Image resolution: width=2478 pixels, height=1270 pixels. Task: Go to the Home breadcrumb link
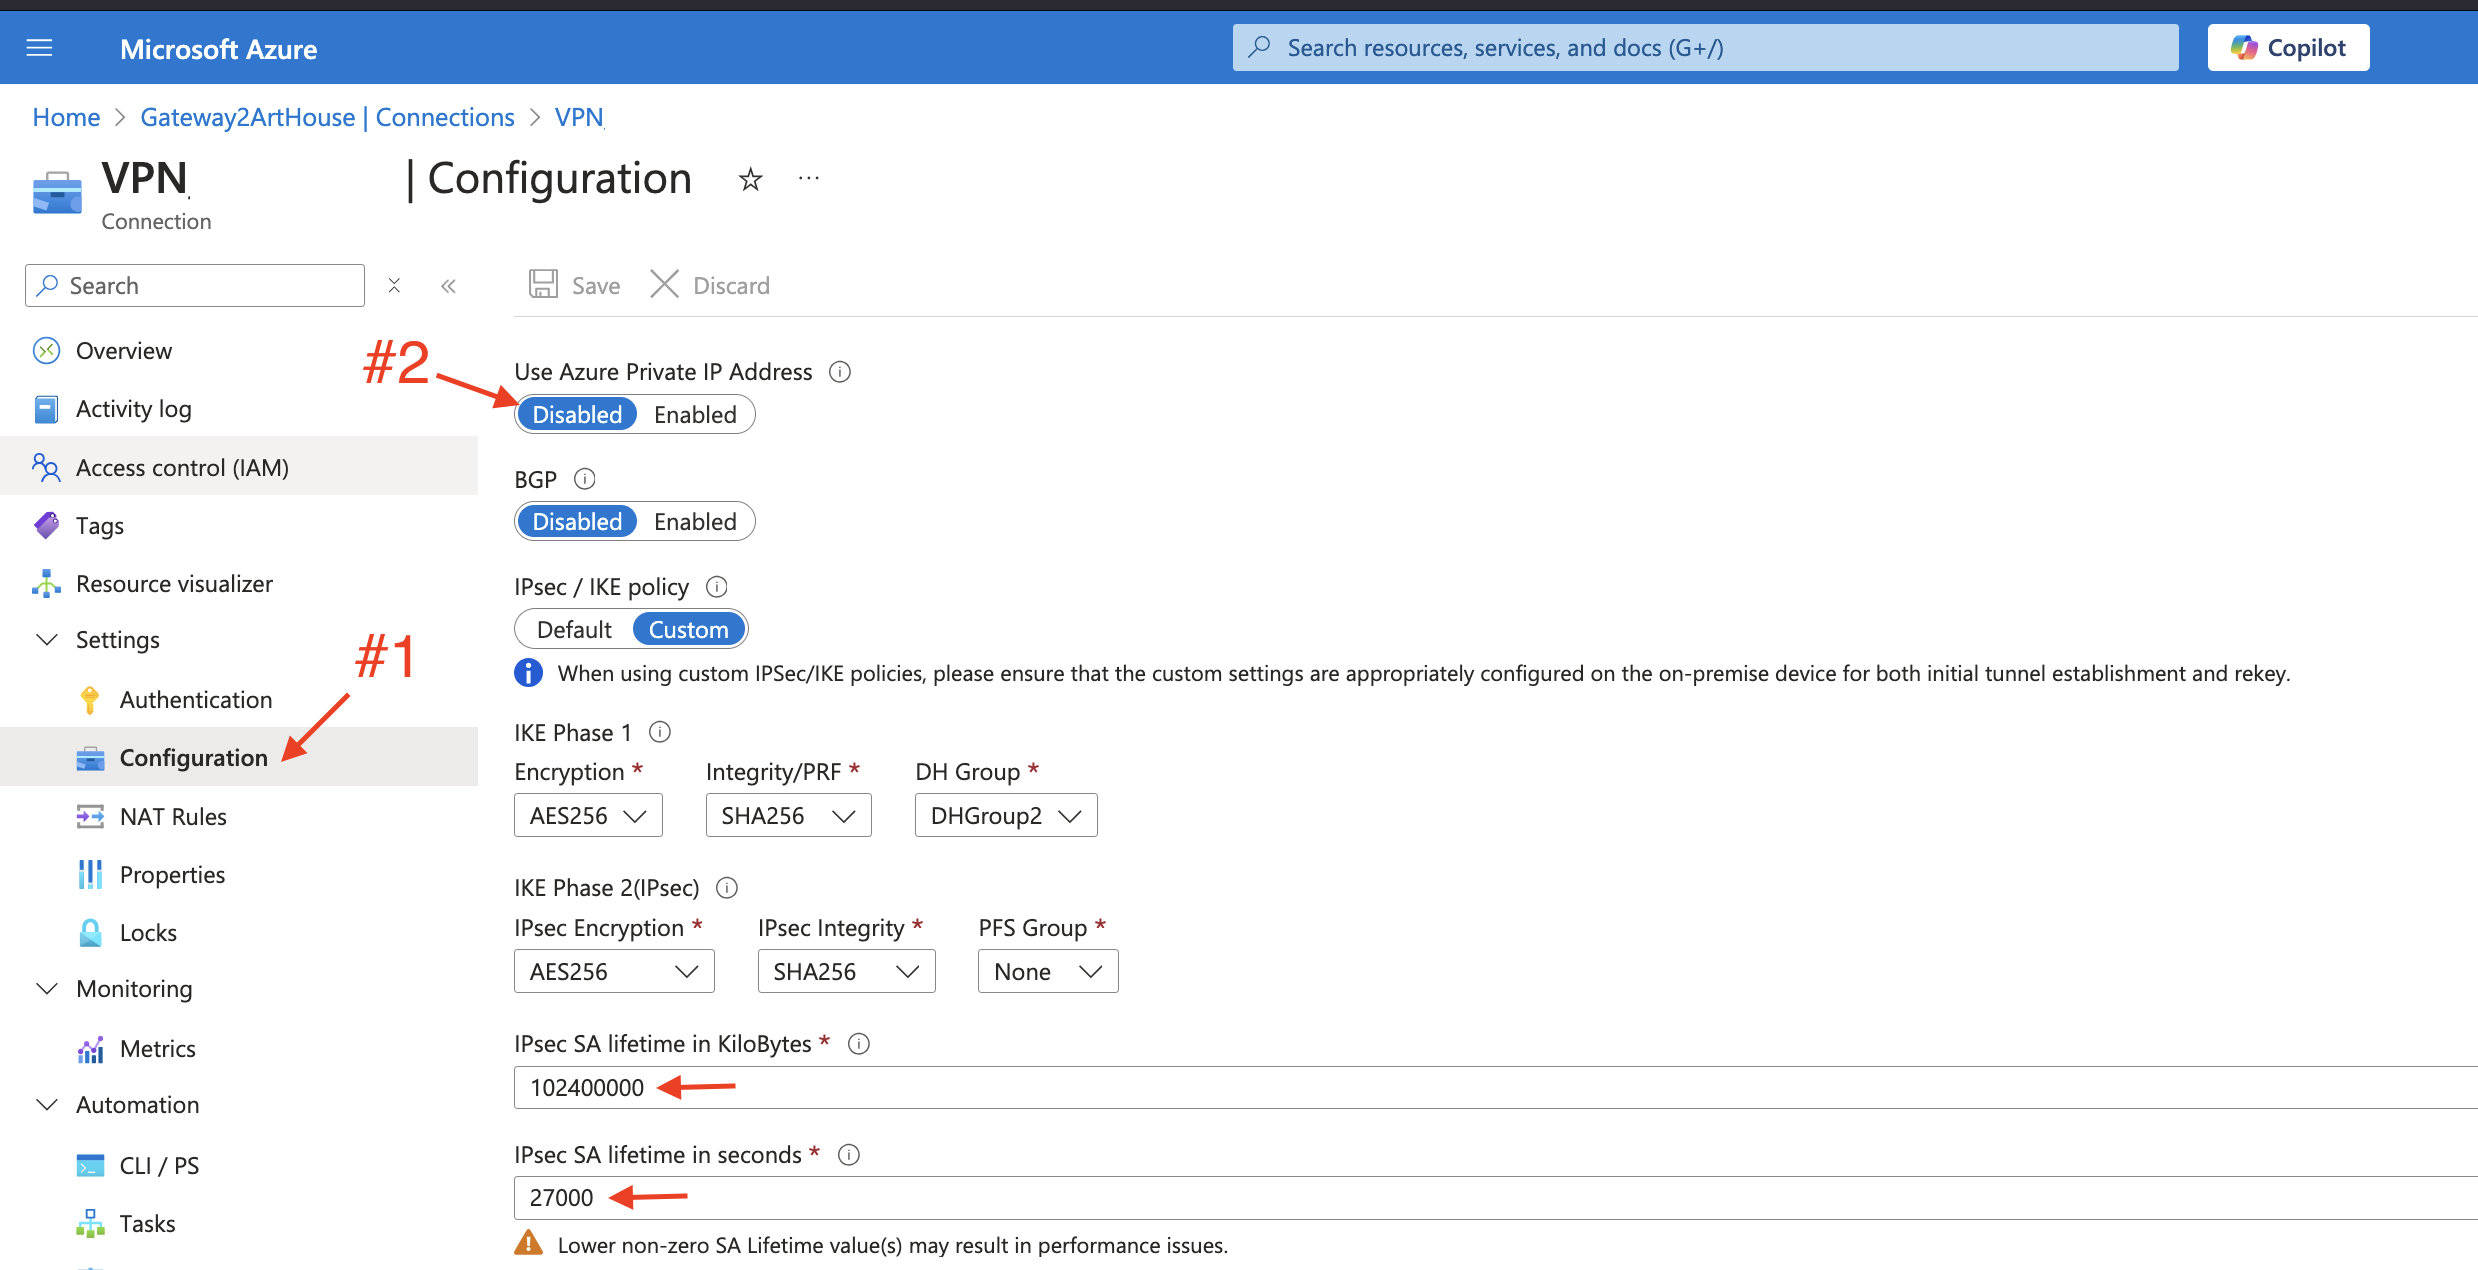pos(66,117)
